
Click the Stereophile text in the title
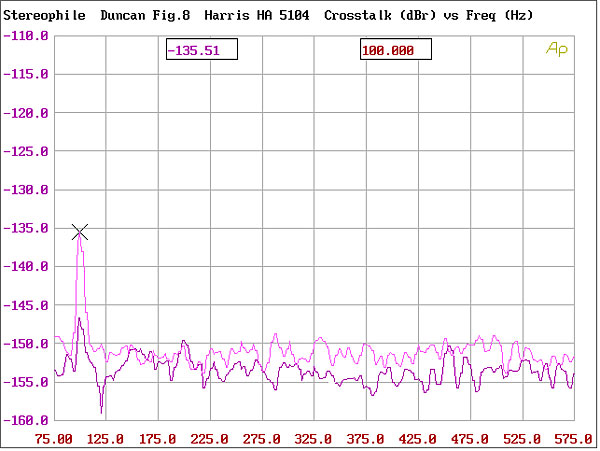[x=44, y=16]
